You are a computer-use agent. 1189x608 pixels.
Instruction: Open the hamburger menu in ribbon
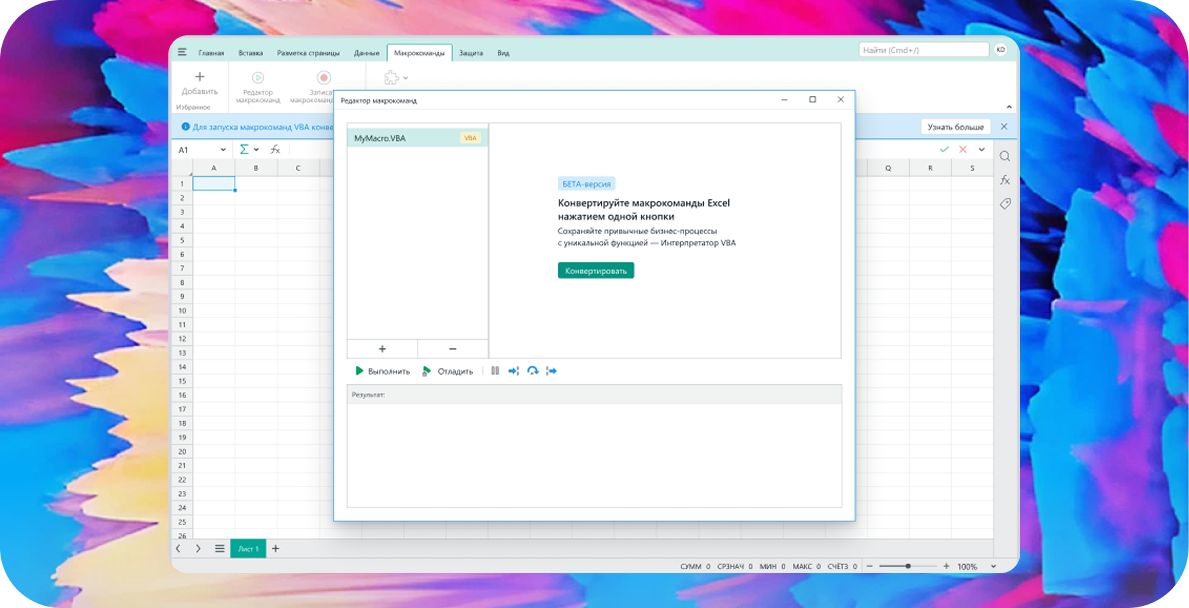point(182,52)
